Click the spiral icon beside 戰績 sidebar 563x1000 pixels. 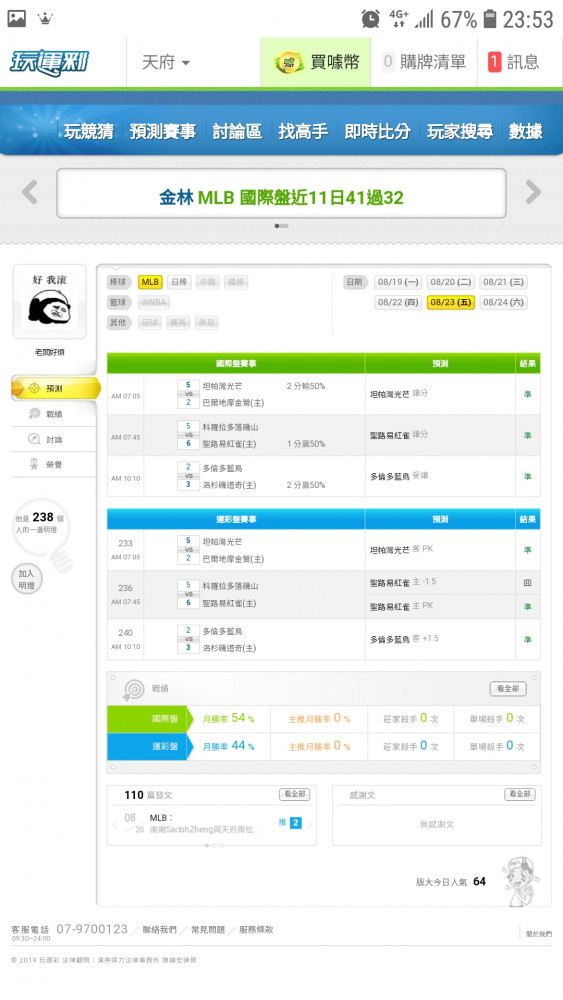click(x=34, y=414)
